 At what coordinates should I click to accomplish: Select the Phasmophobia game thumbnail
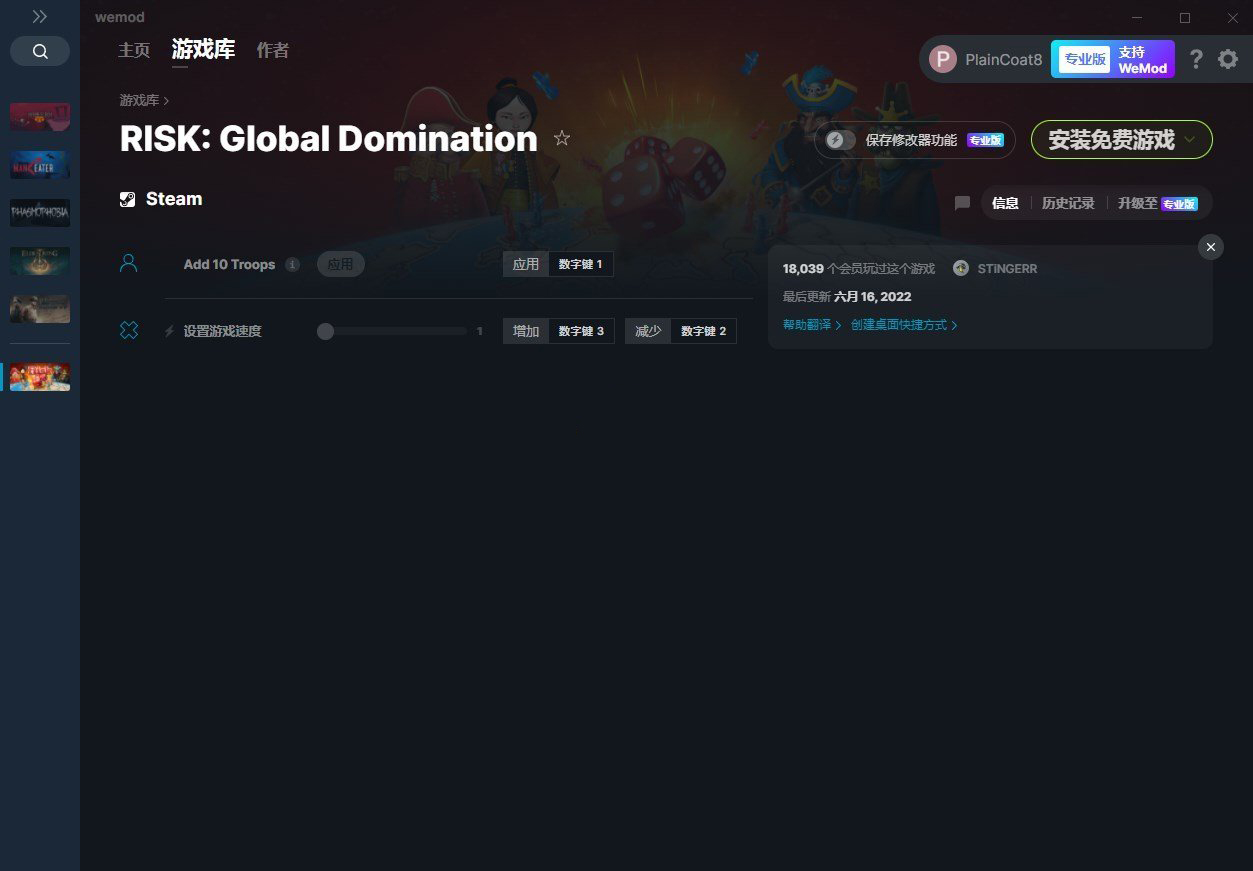40,213
